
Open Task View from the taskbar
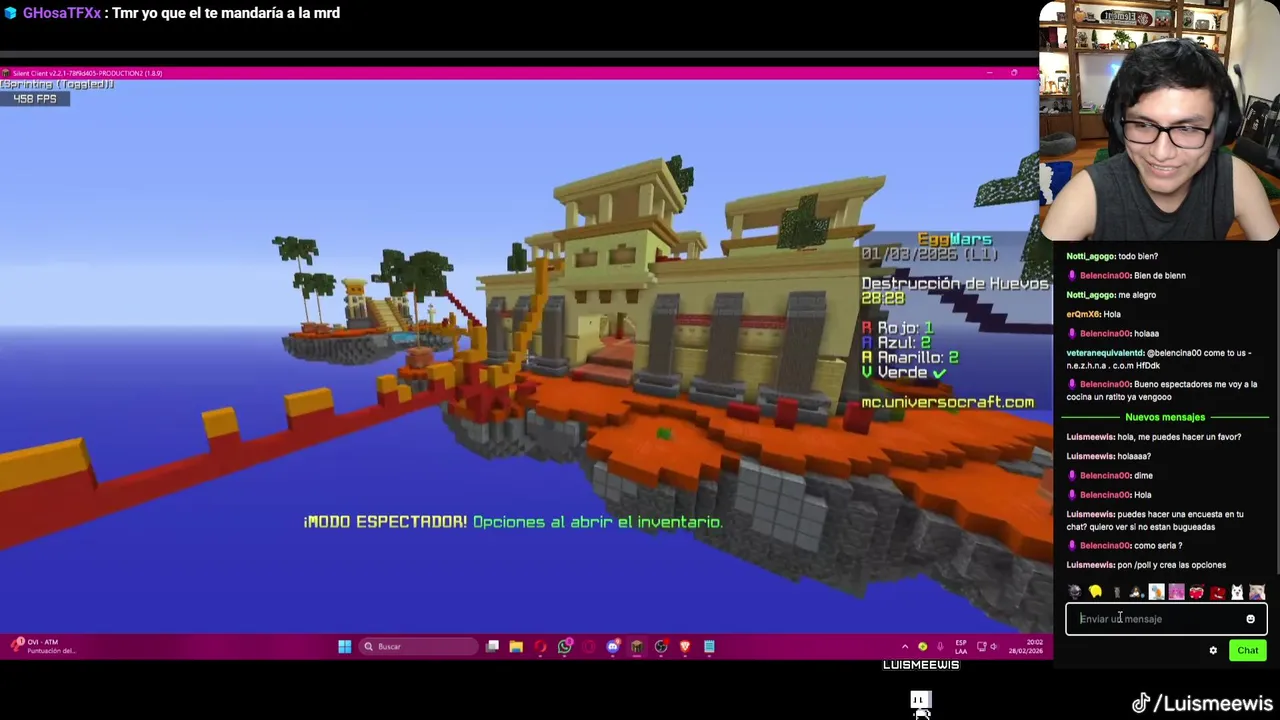492,646
